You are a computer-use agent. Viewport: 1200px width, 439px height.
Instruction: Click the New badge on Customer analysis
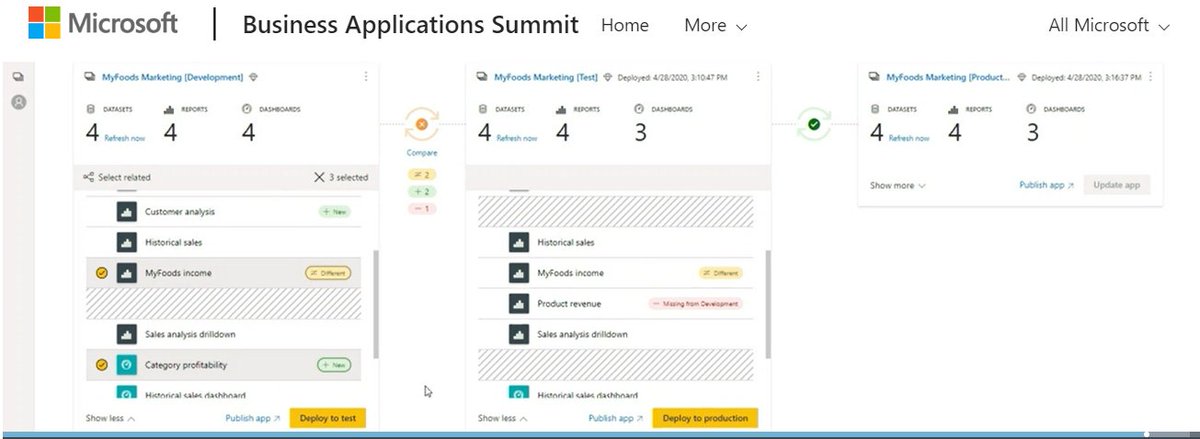335,212
